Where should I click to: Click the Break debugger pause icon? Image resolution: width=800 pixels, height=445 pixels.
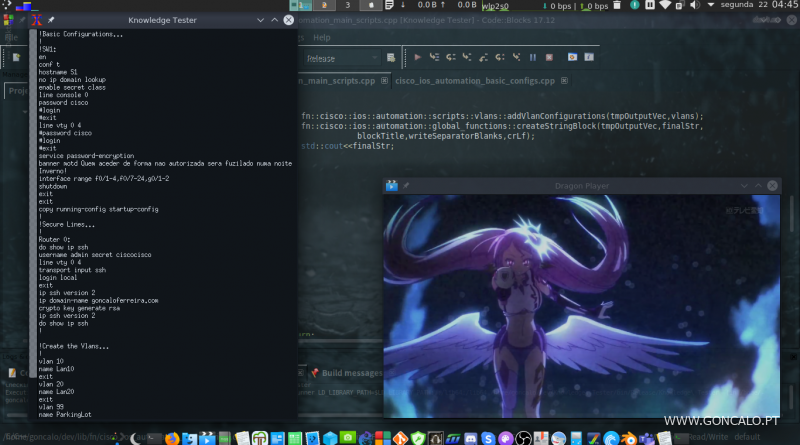click(533, 57)
